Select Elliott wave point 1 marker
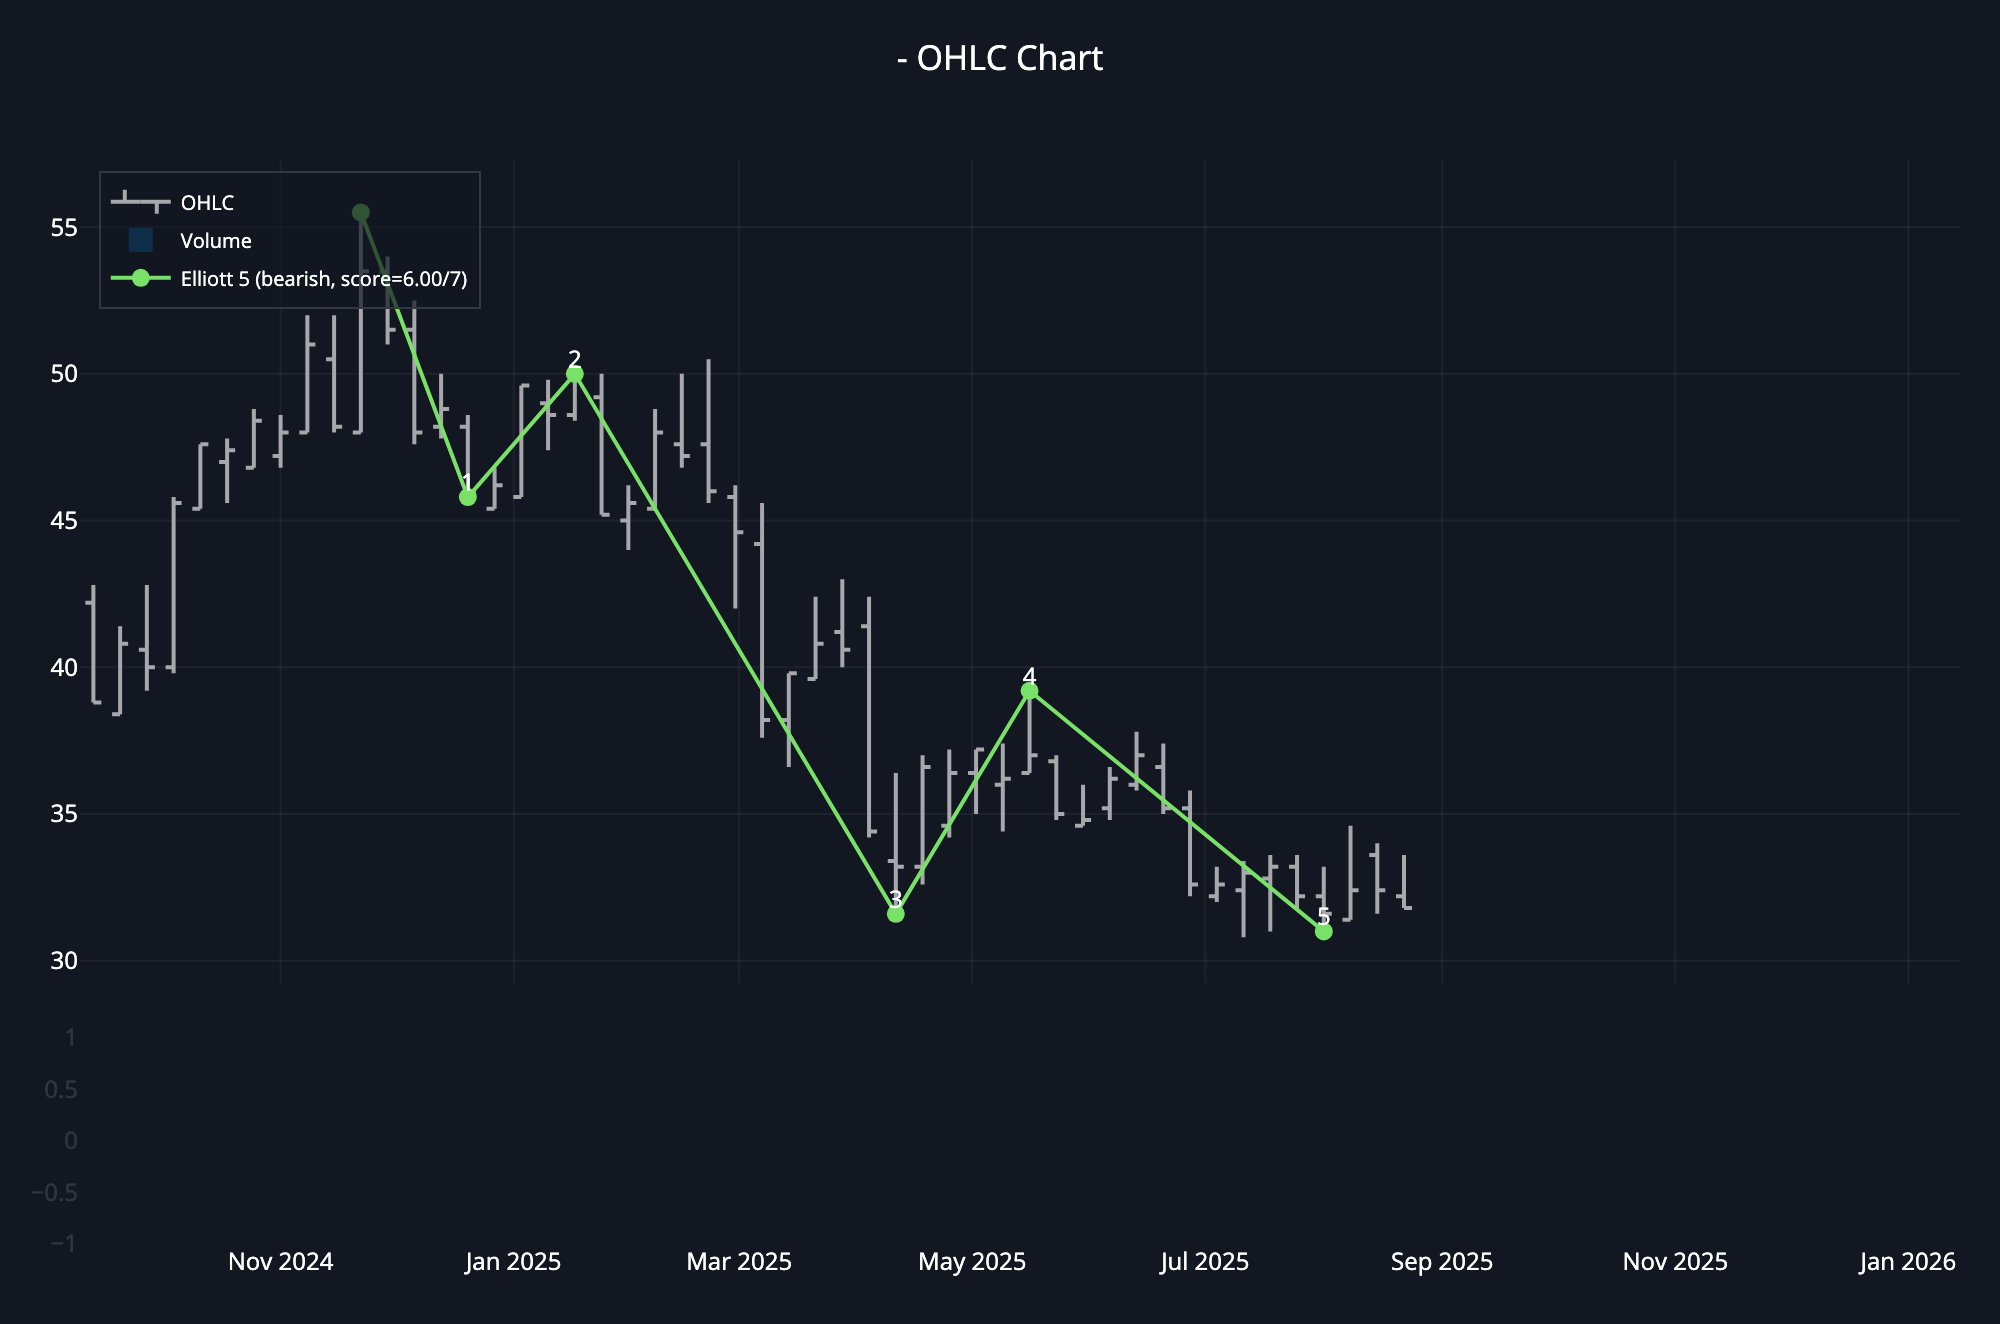 click(468, 497)
